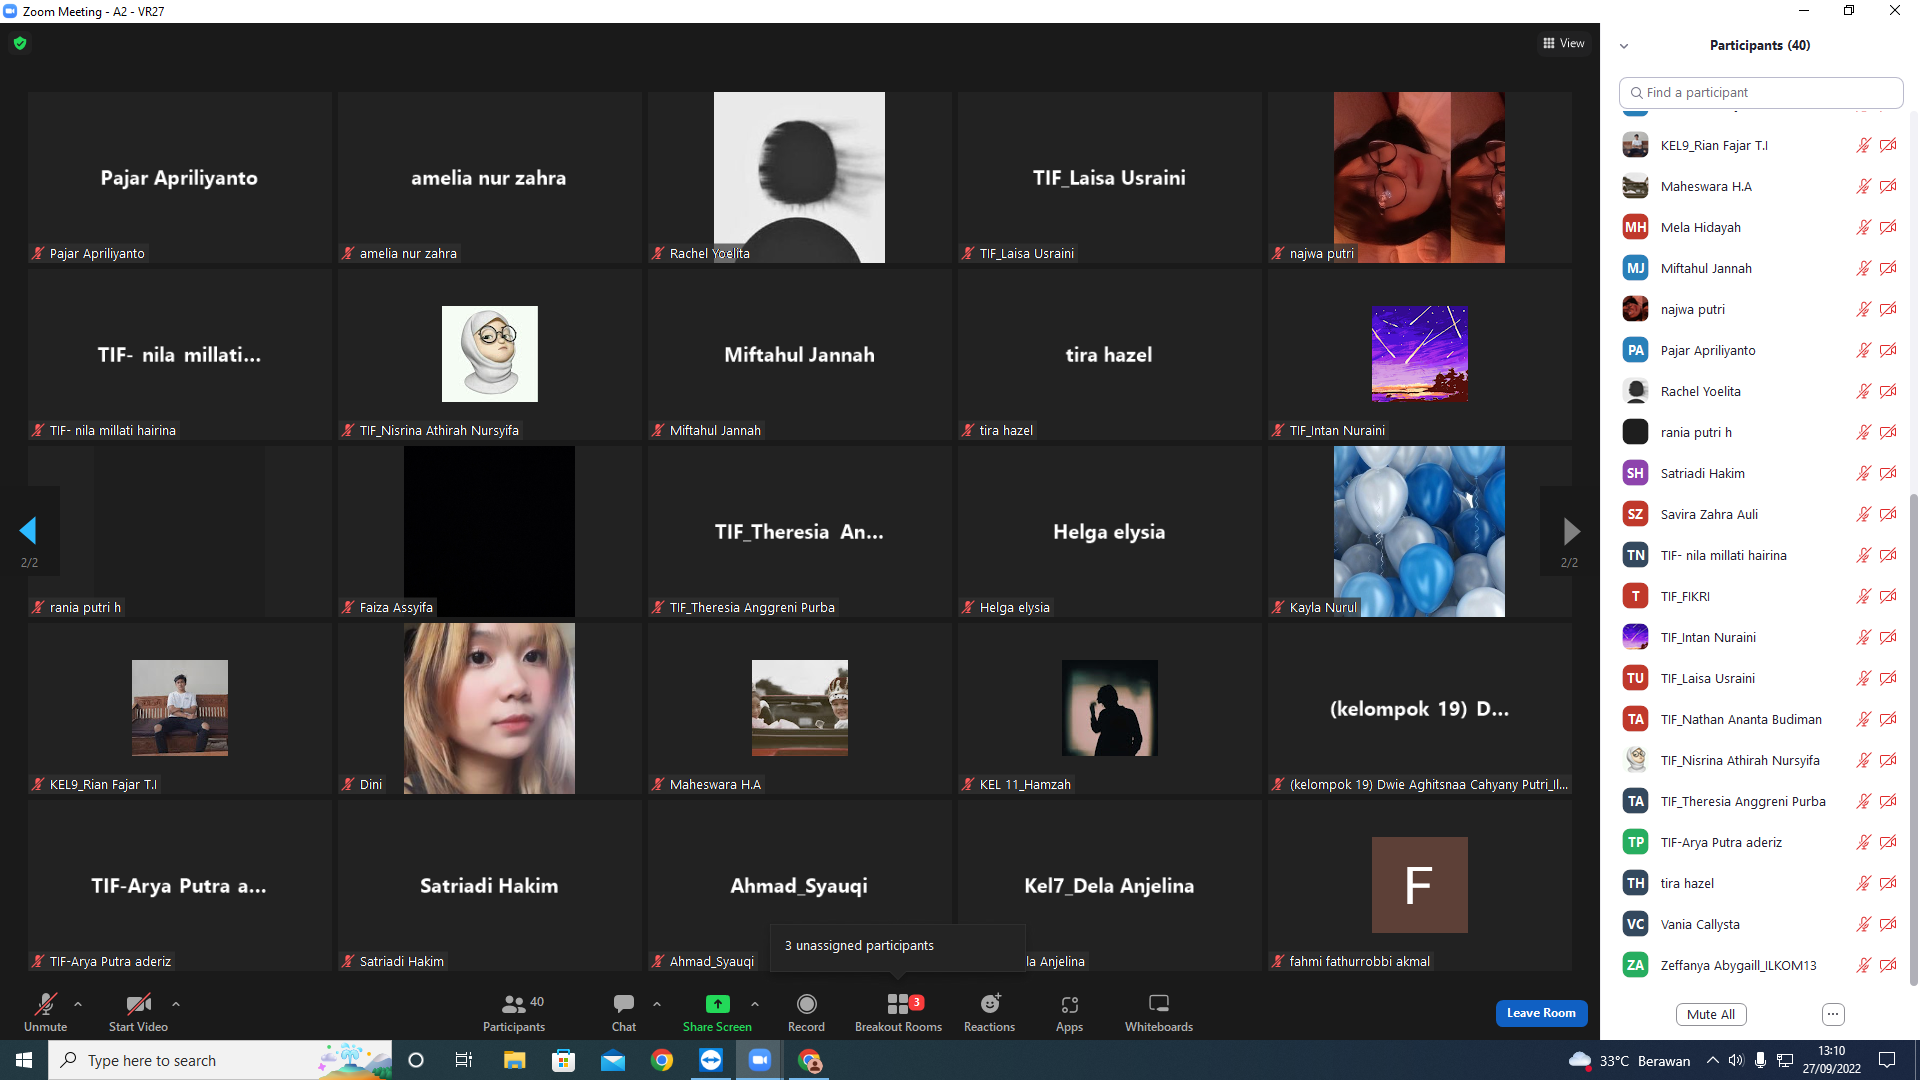Select TIF-Arya Putra aderiz in list
This screenshot has height=1080, width=1920.
1758,842
